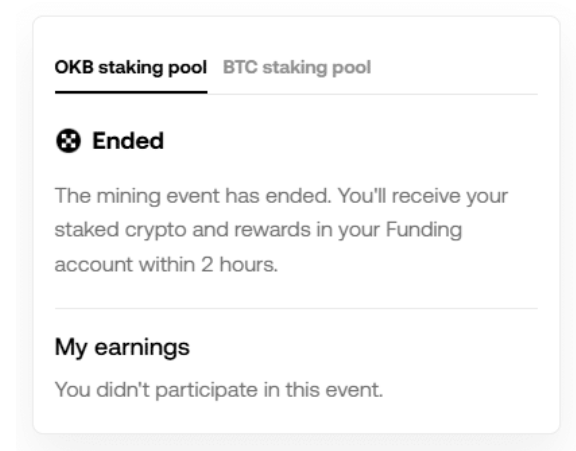Select the OKB staking pool tab

(131, 68)
